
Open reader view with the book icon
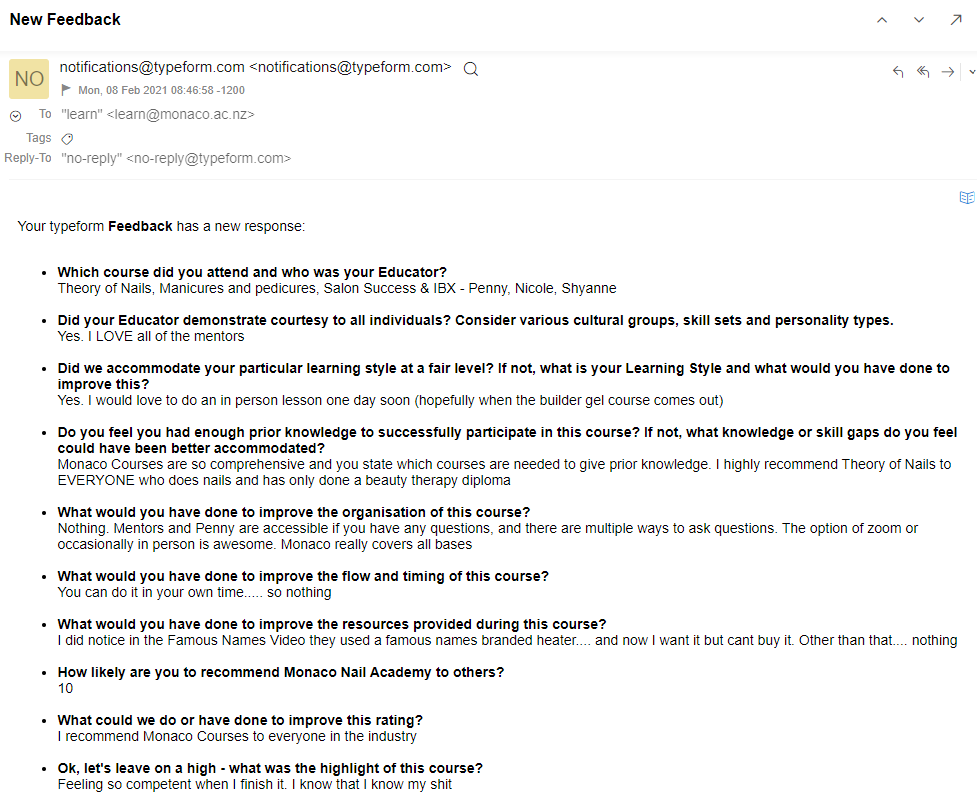(966, 198)
